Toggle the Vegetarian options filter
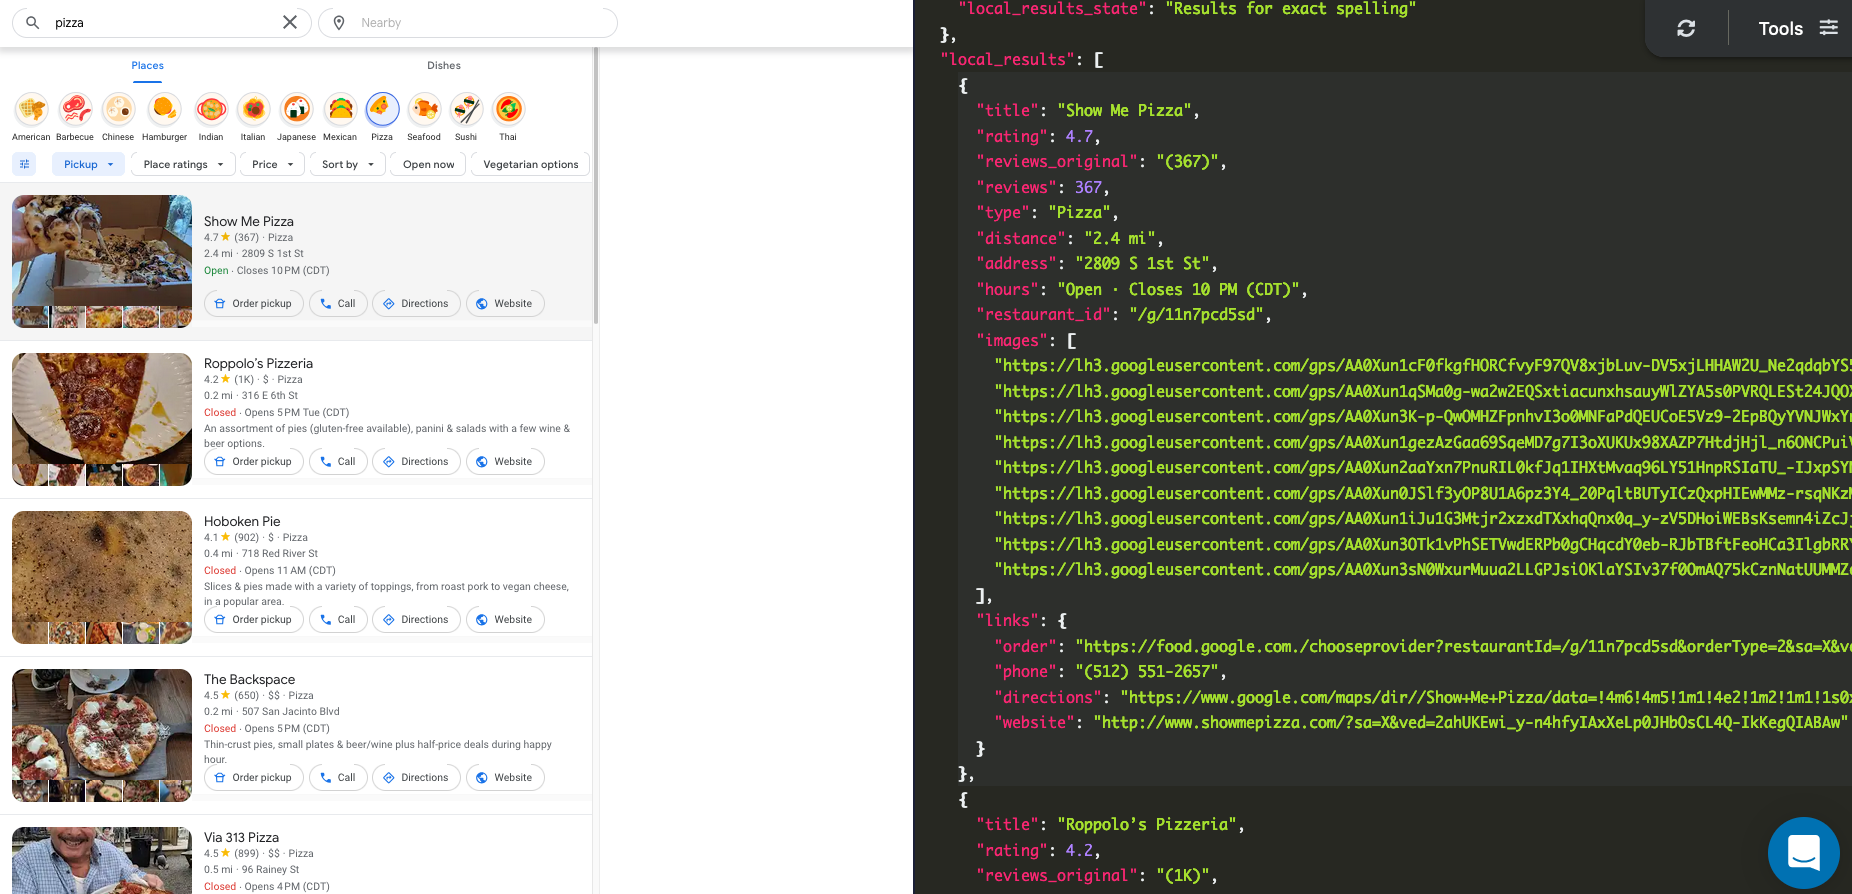 (530, 164)
